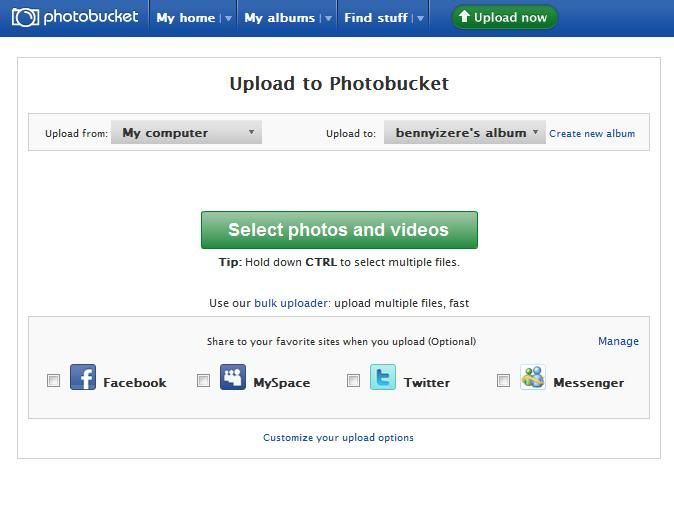Enable the Facebook sharing checkbox
Screen dimensions: 674x506
coord(54,380)
